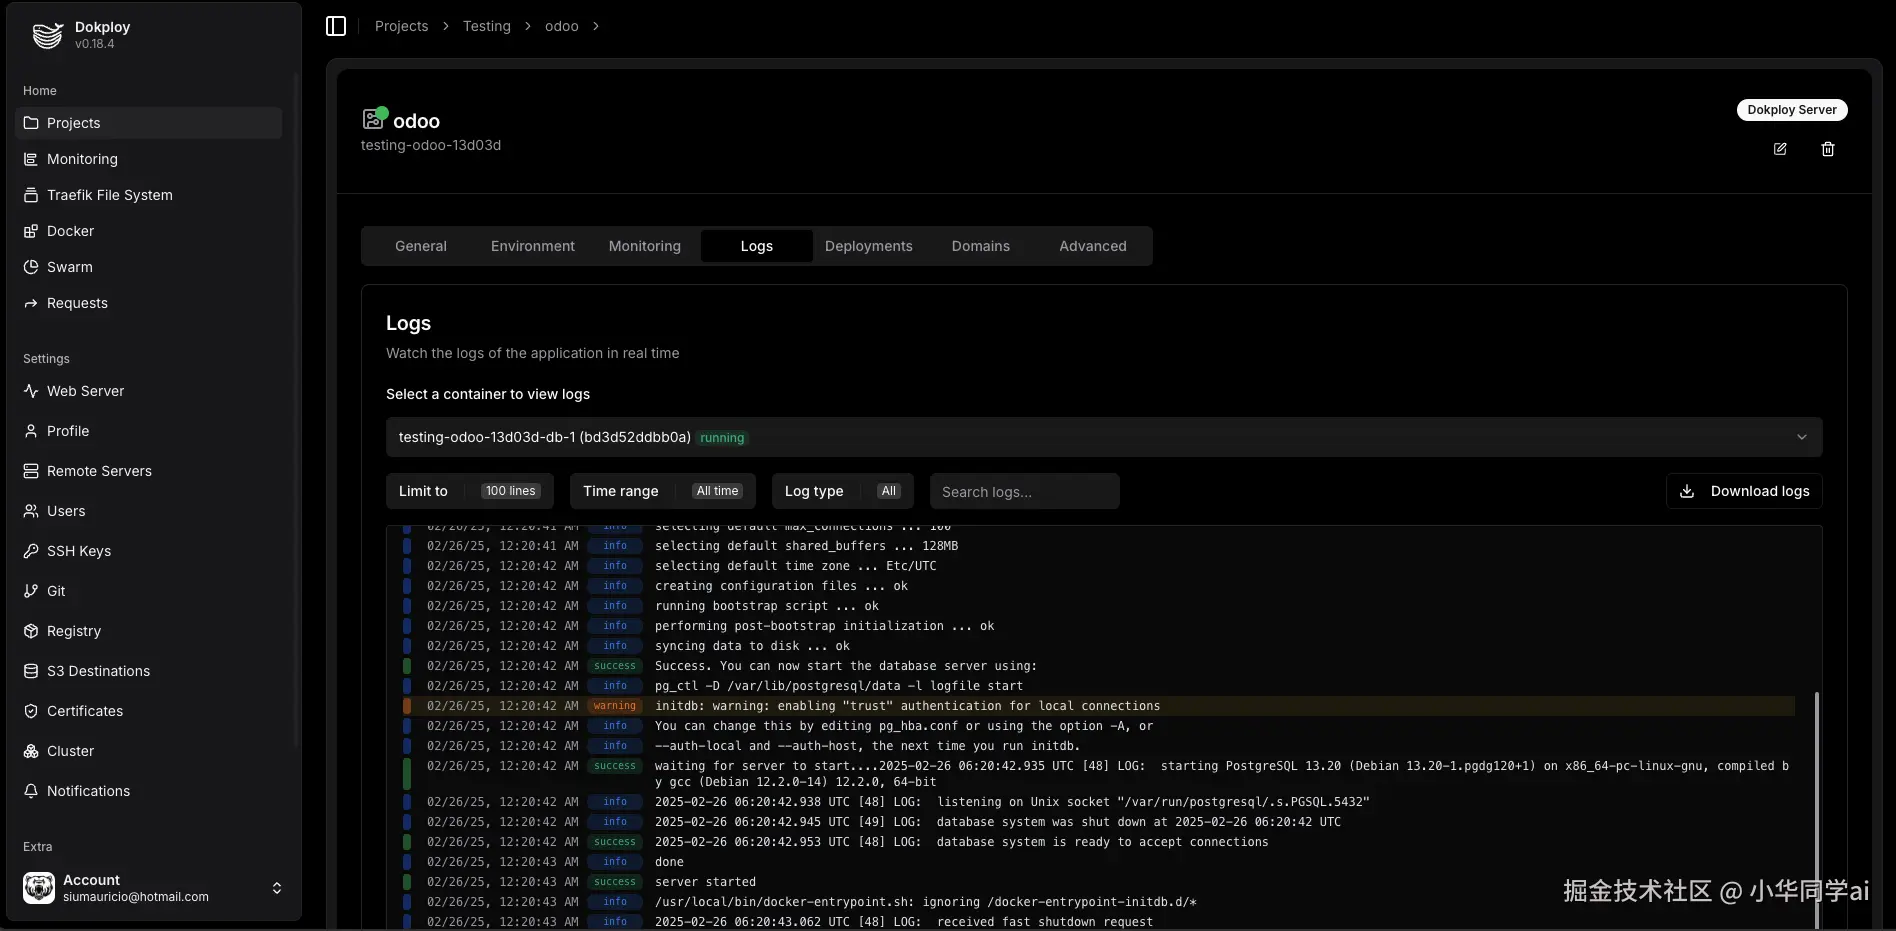
Task: Click the Profile user icon
Action: [31, 431]
